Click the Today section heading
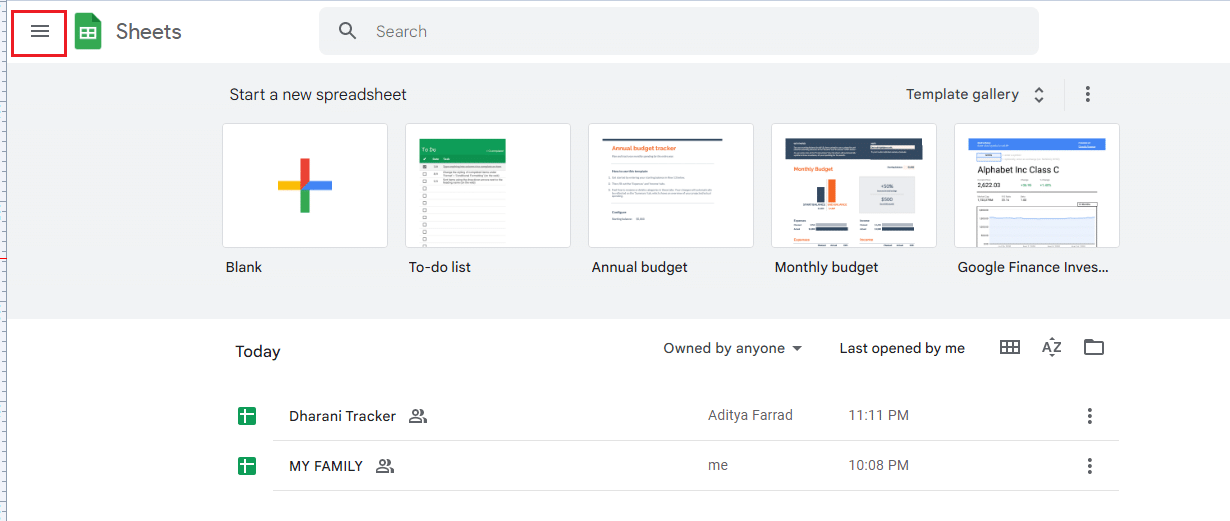 258,351
